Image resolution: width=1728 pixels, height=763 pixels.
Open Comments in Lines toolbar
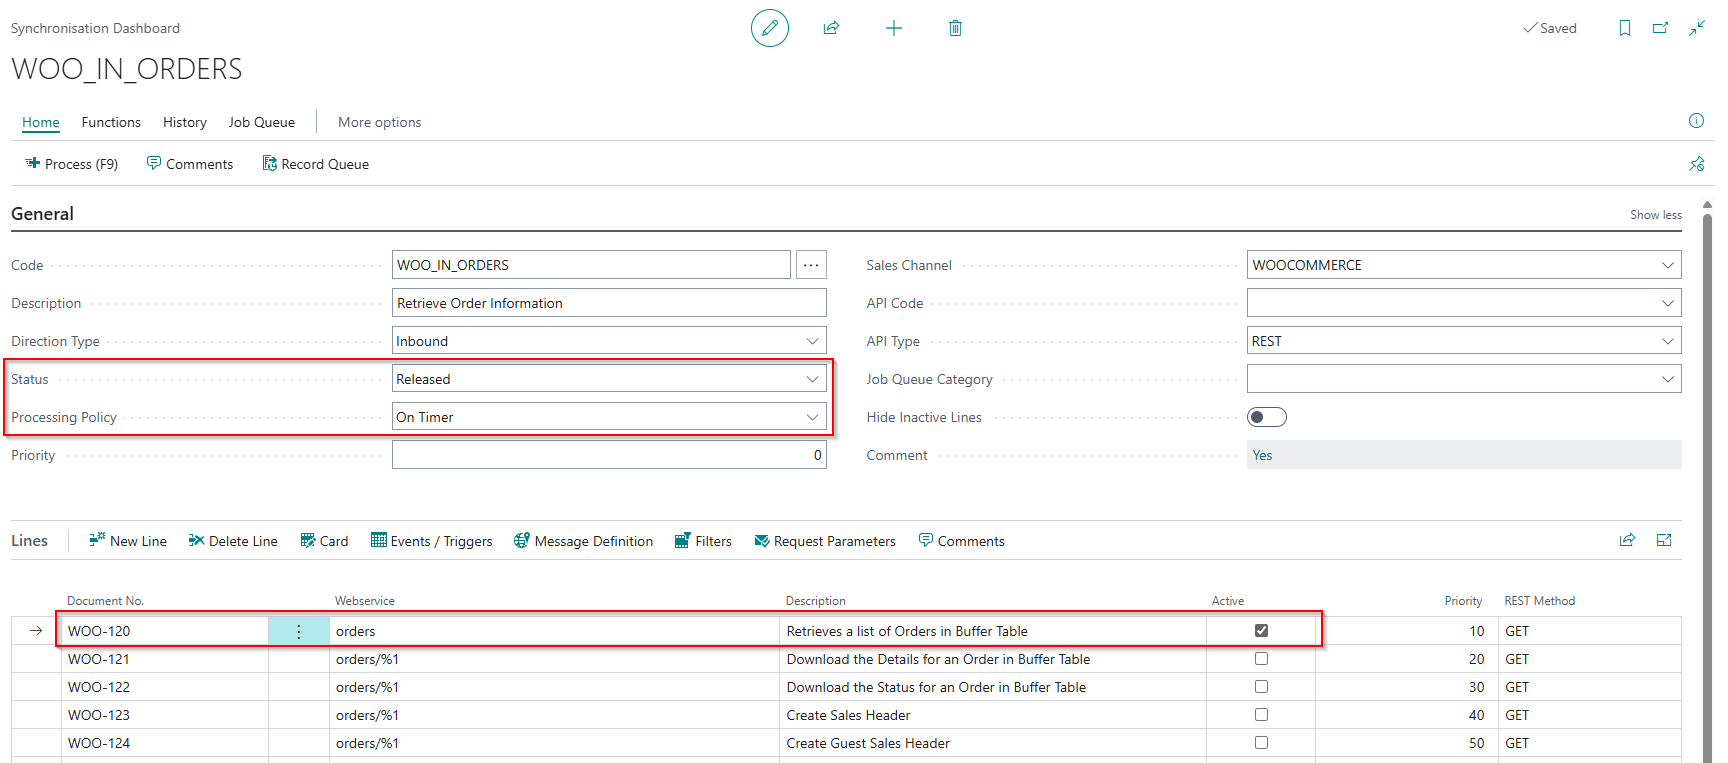[961, 541]
